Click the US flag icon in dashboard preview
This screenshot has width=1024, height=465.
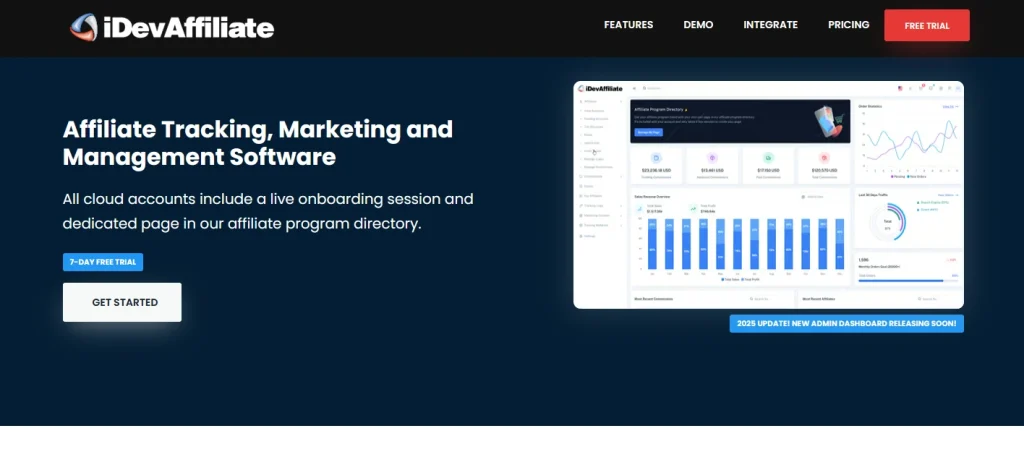pos(900,88)
